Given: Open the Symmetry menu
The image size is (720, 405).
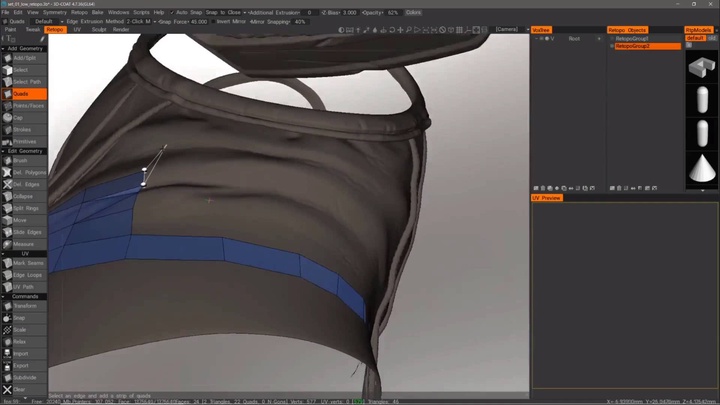Looking at the screenshot, I should [x=55, y=12].
